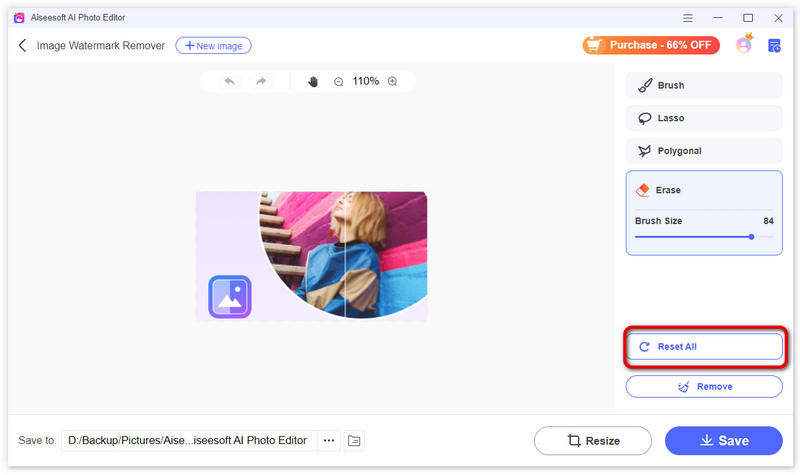800x475 pixels.
Task: Select the Polygonal tool
Action: point(704,151)
